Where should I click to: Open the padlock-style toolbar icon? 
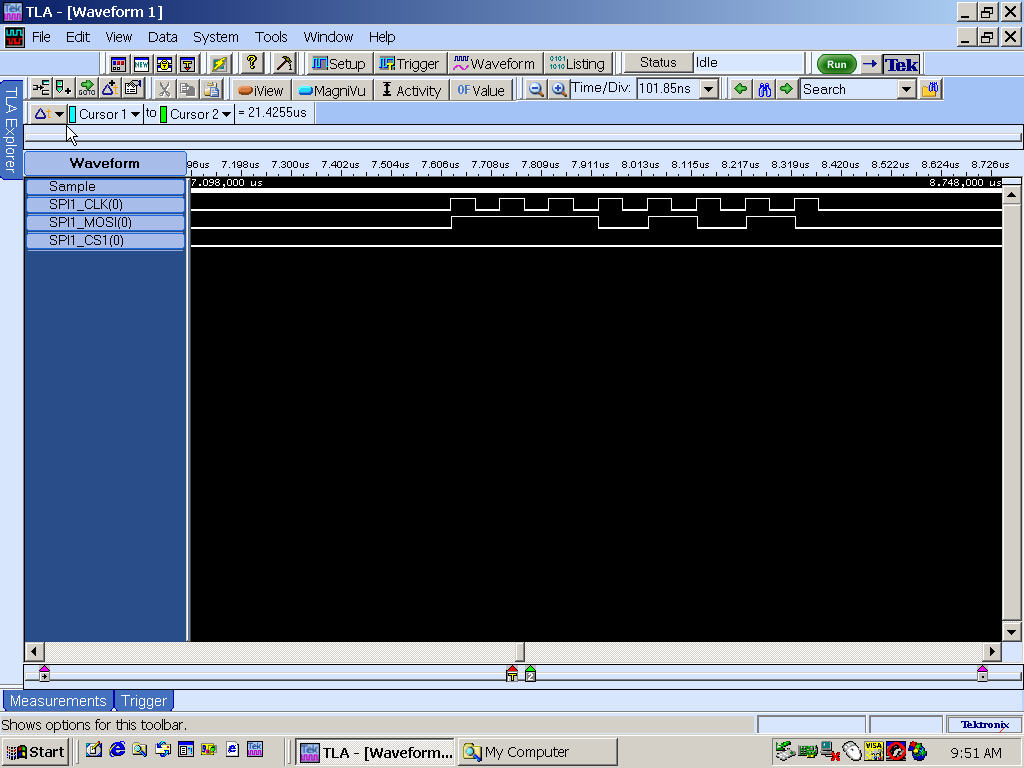coord(165,64)
